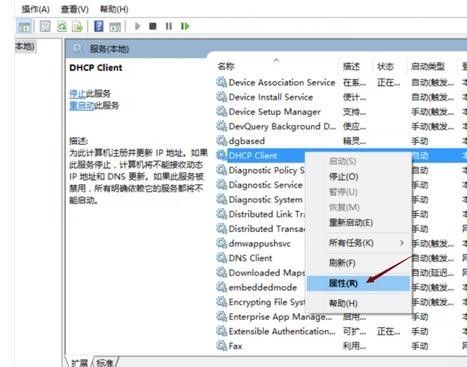Open the 操作(A) menu

[x=35, y=9]
